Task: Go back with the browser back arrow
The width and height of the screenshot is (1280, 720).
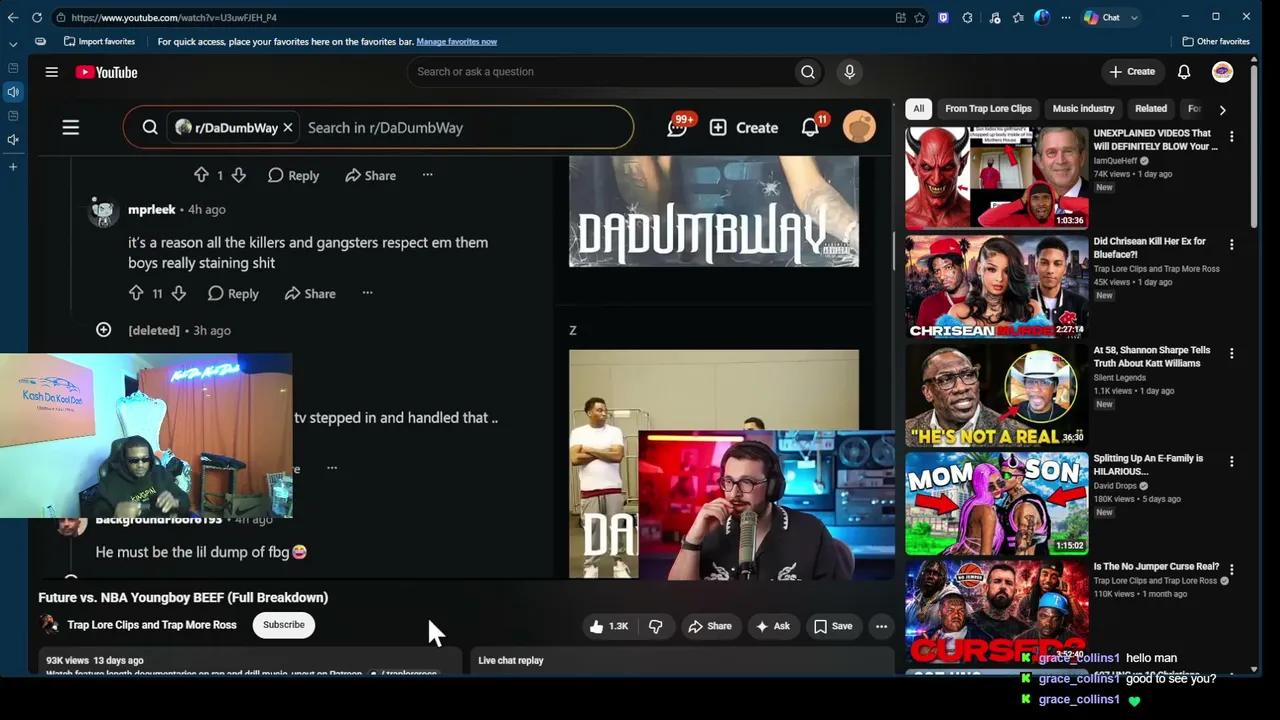Action: coord(13,17)
